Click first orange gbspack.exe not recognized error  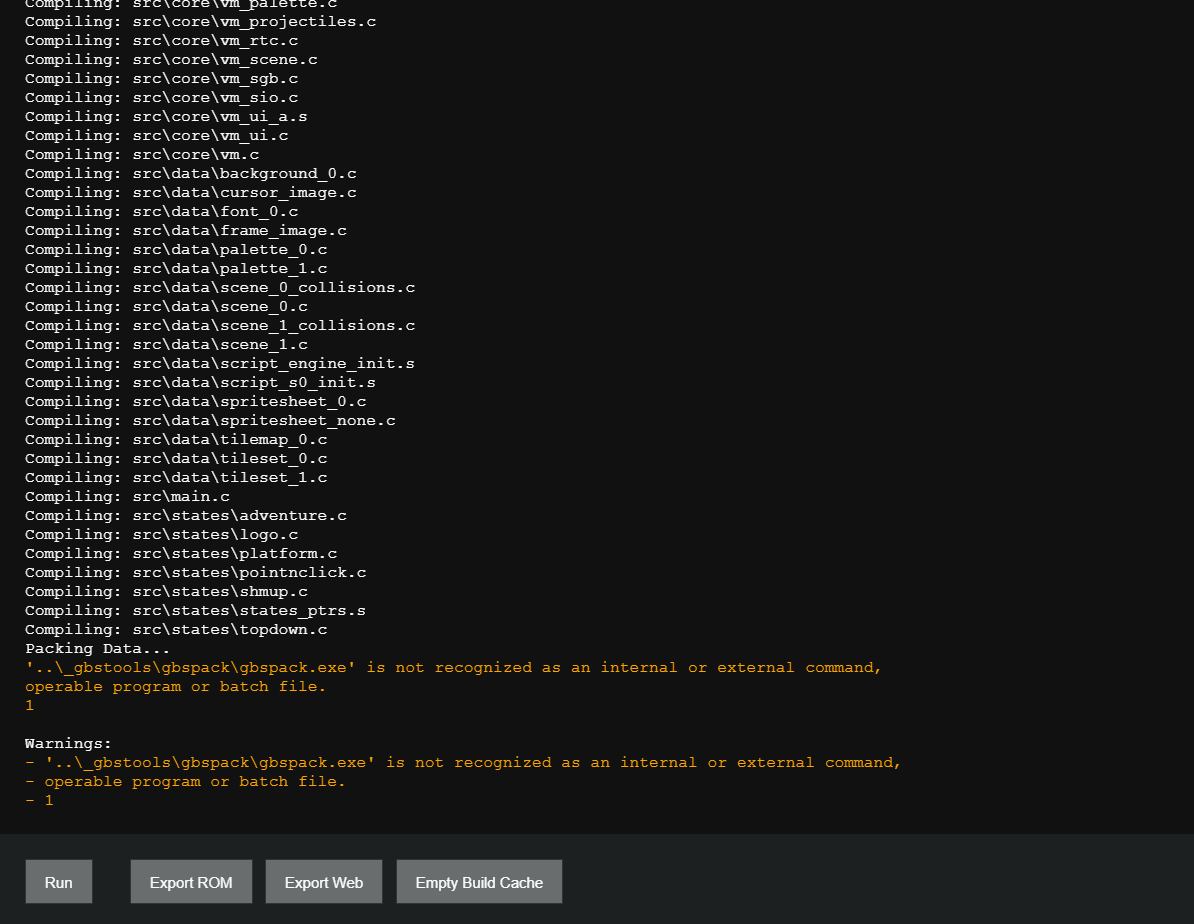click(453, 668)
